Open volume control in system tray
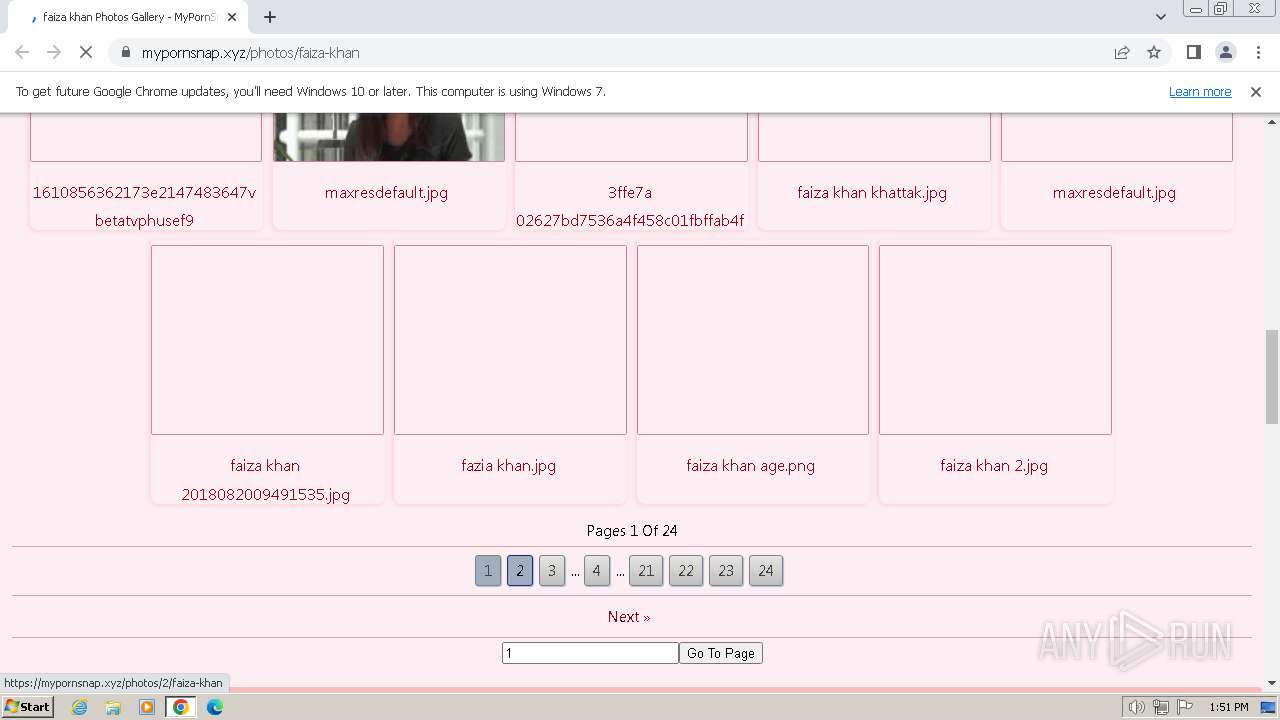Image resolution: width=1280 pixels, height=720 pixels. pos(1136,707)
